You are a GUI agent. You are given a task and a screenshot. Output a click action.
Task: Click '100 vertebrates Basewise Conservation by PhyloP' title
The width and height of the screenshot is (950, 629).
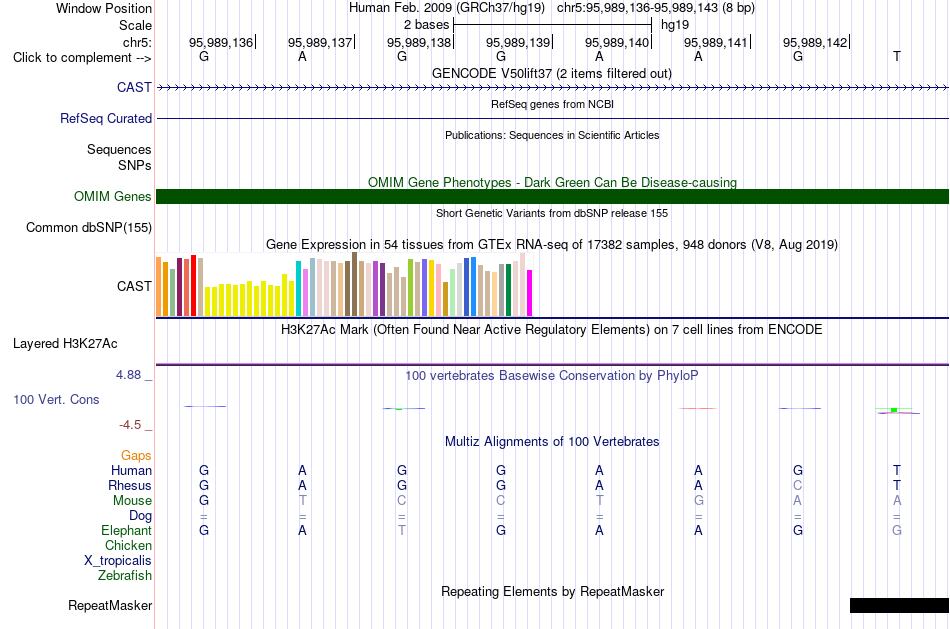[x=551, y=376]
